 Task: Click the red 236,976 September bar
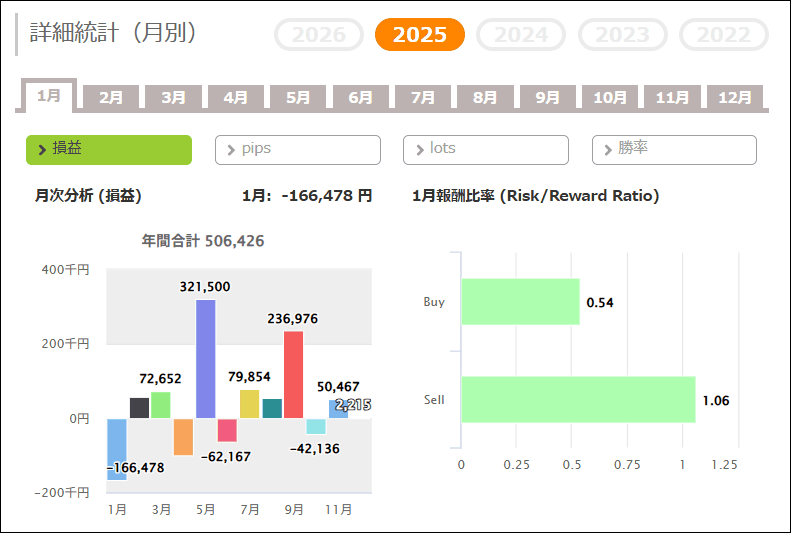pyautogui.click(x=293, y=374)
